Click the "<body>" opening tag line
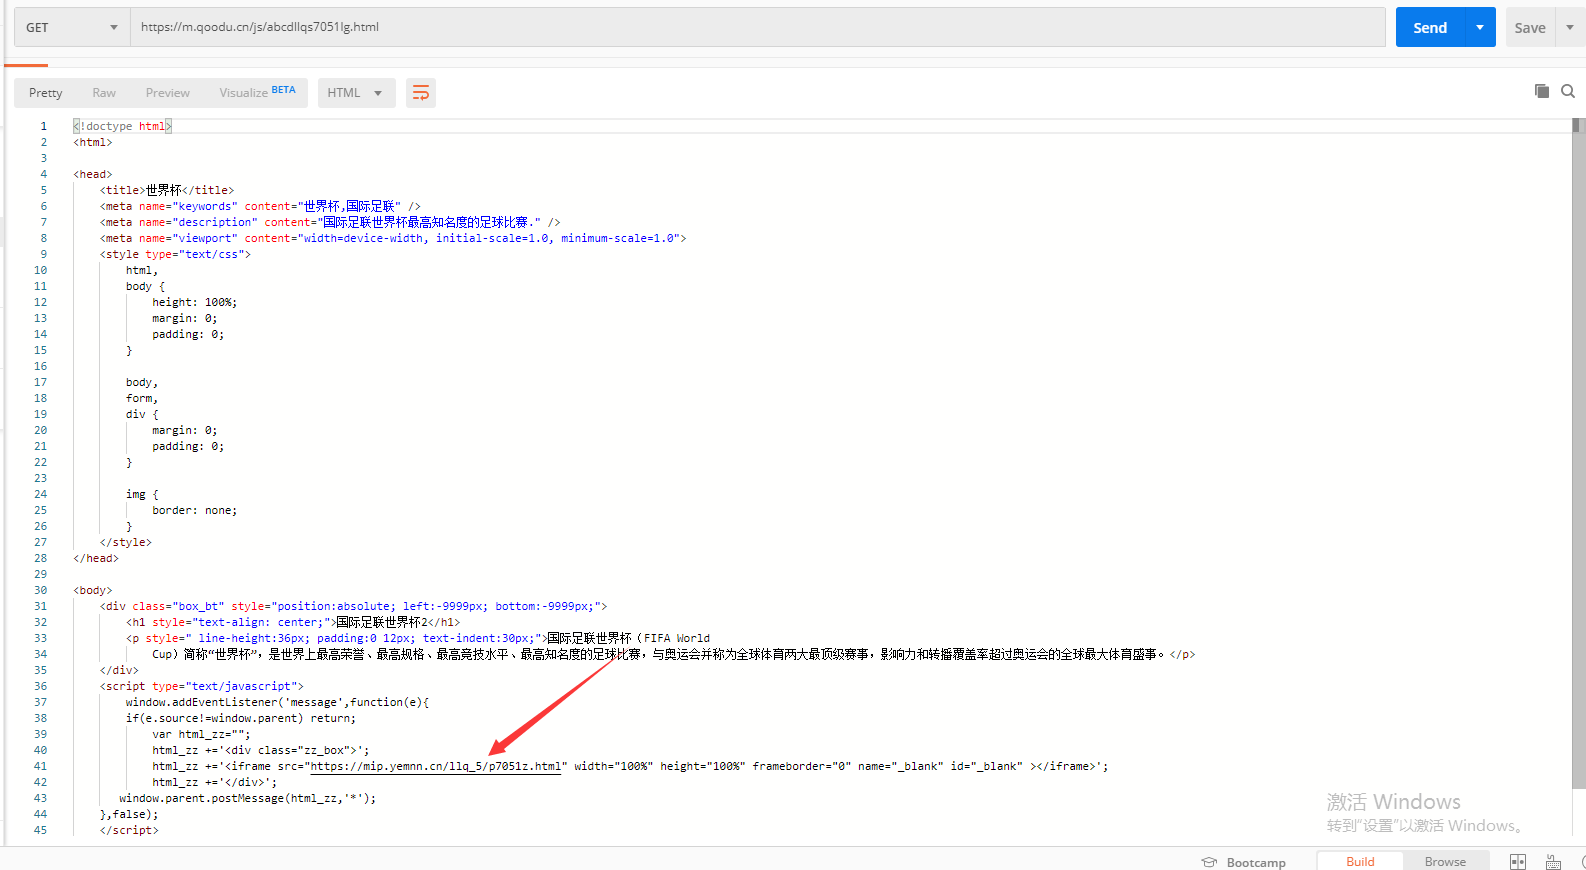Screen dimensions: 1586x870 [93, 590]
